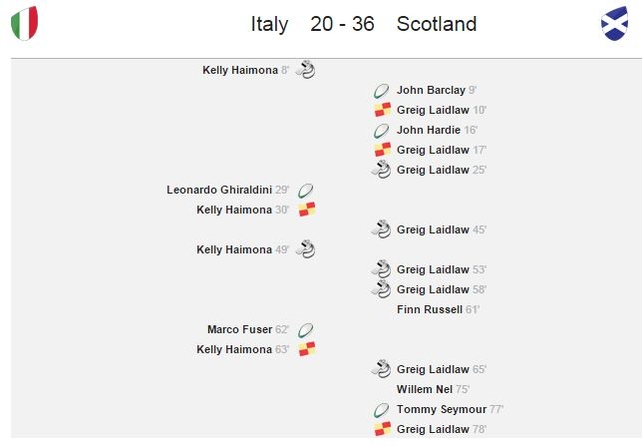Screen dimensions: 642x446
Task: Click whistle icon at Greig Laidlaw 65'
Action: click(x=381, y=369)
